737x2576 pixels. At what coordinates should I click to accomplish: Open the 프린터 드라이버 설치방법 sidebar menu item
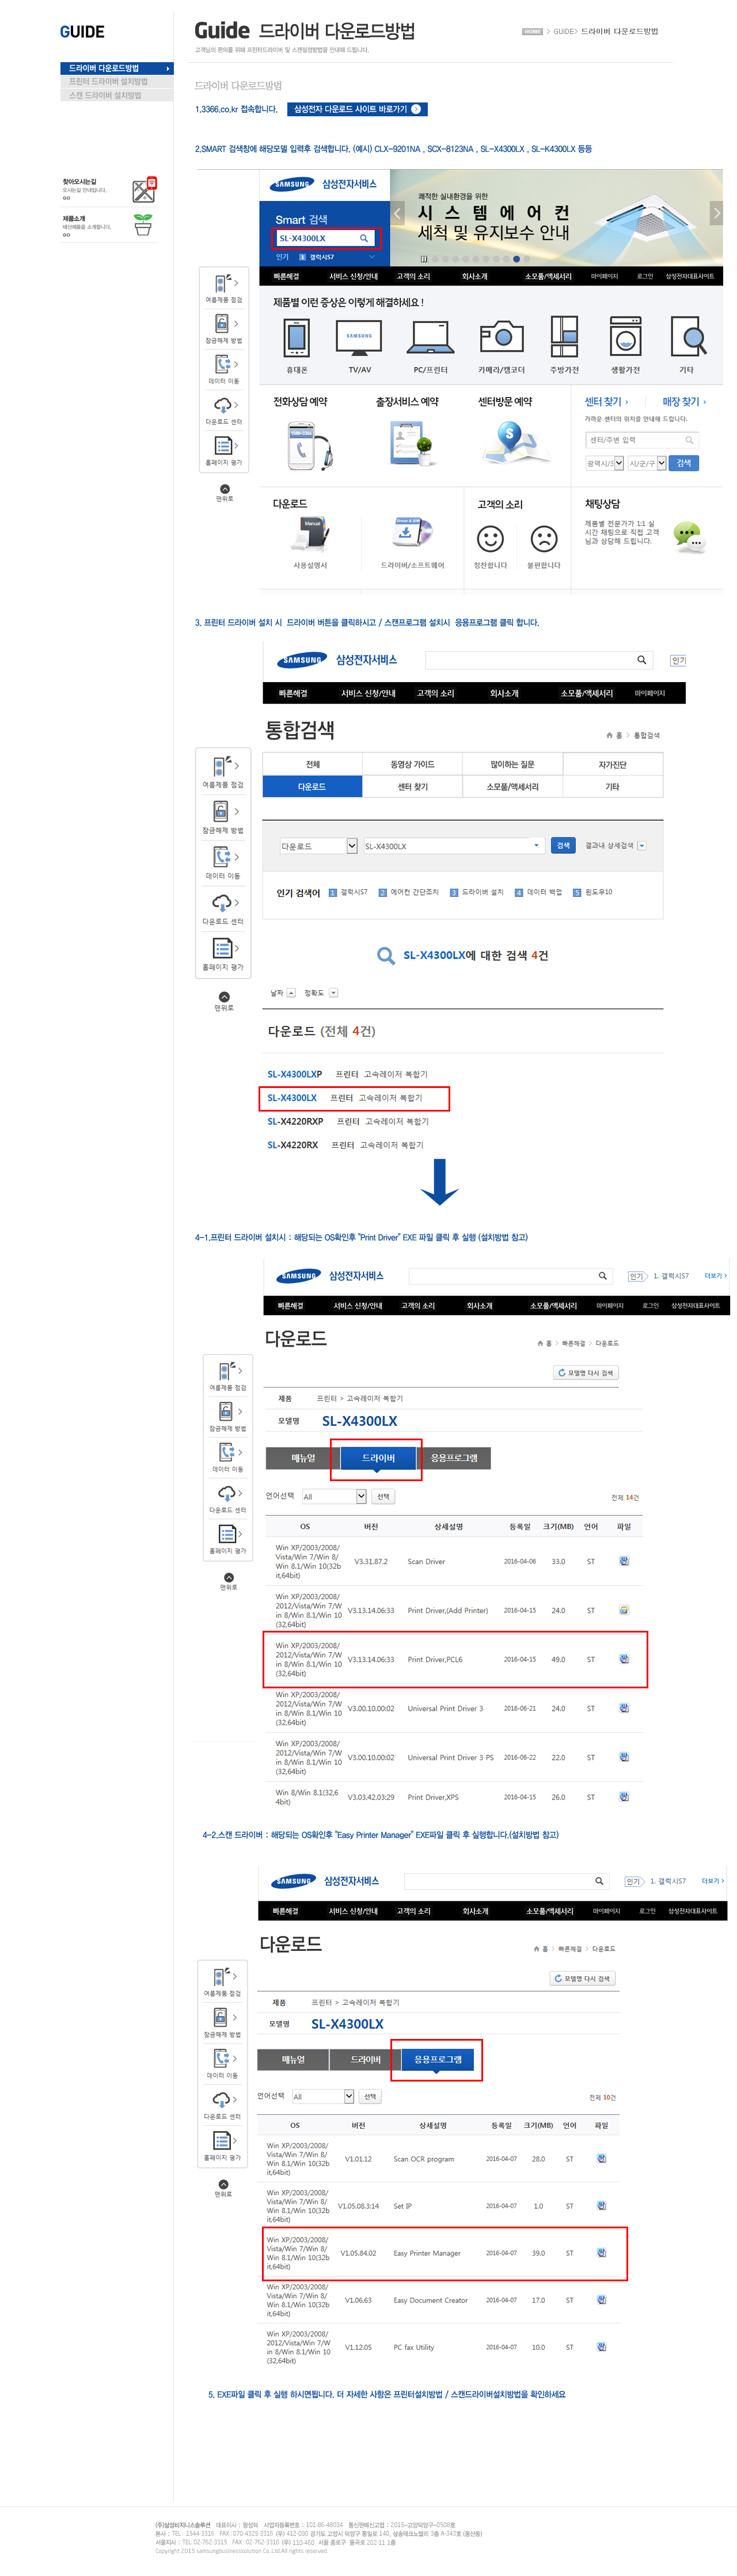pyautogui.click(x=116, y=81)
